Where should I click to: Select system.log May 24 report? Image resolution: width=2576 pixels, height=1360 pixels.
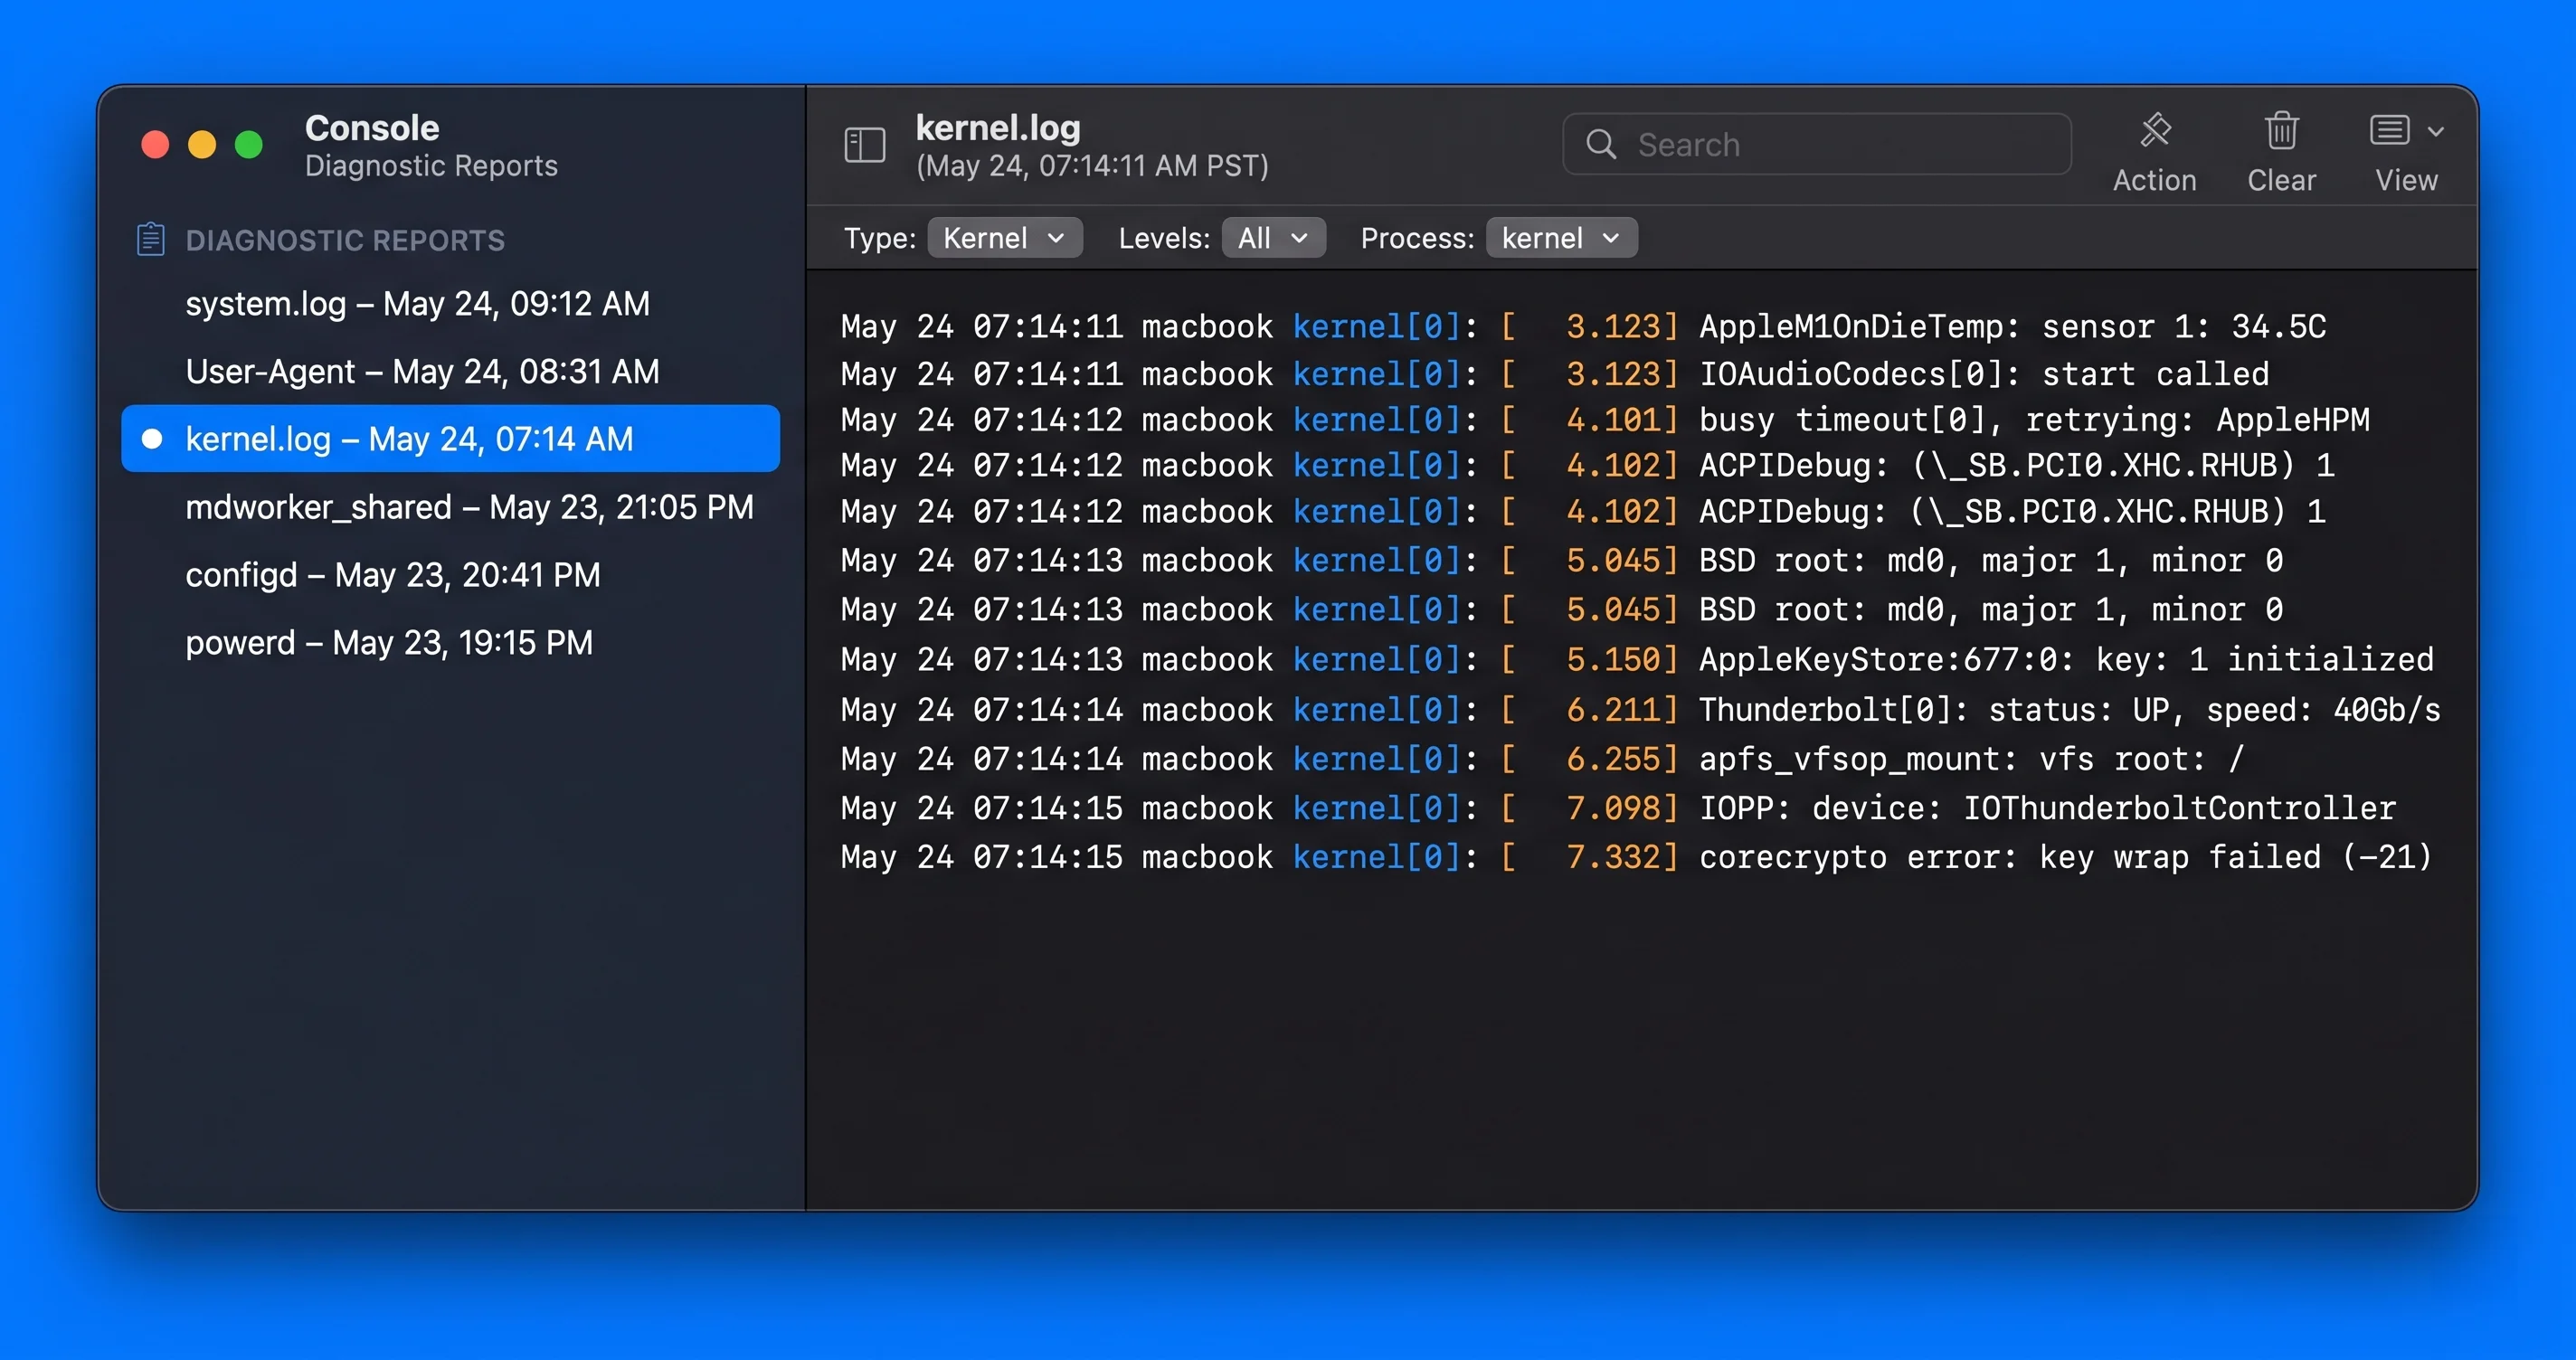(x=450, y=303)
